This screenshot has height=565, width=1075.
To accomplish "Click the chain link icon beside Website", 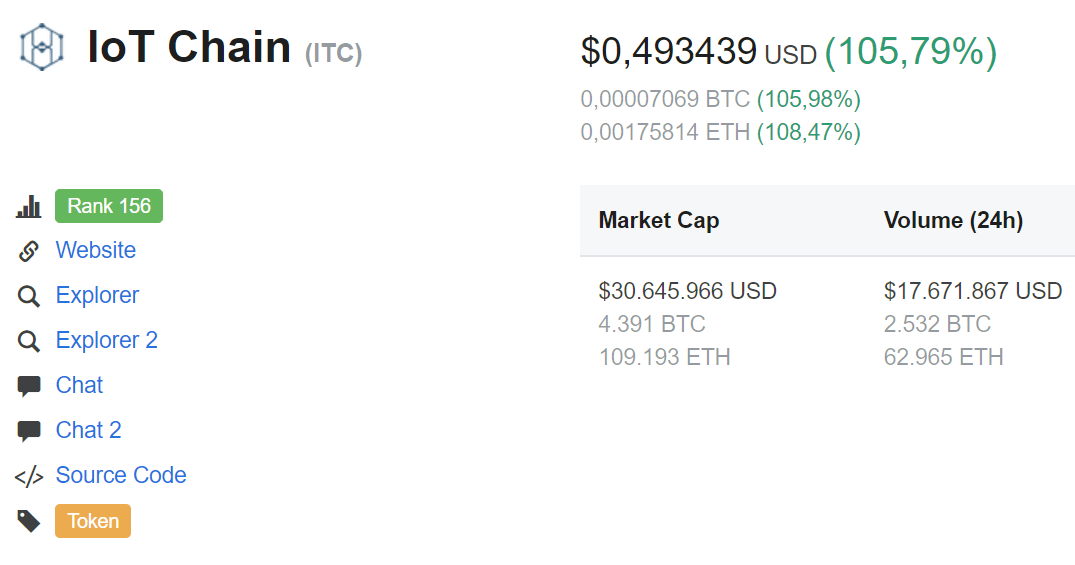I will pos(29,251).
